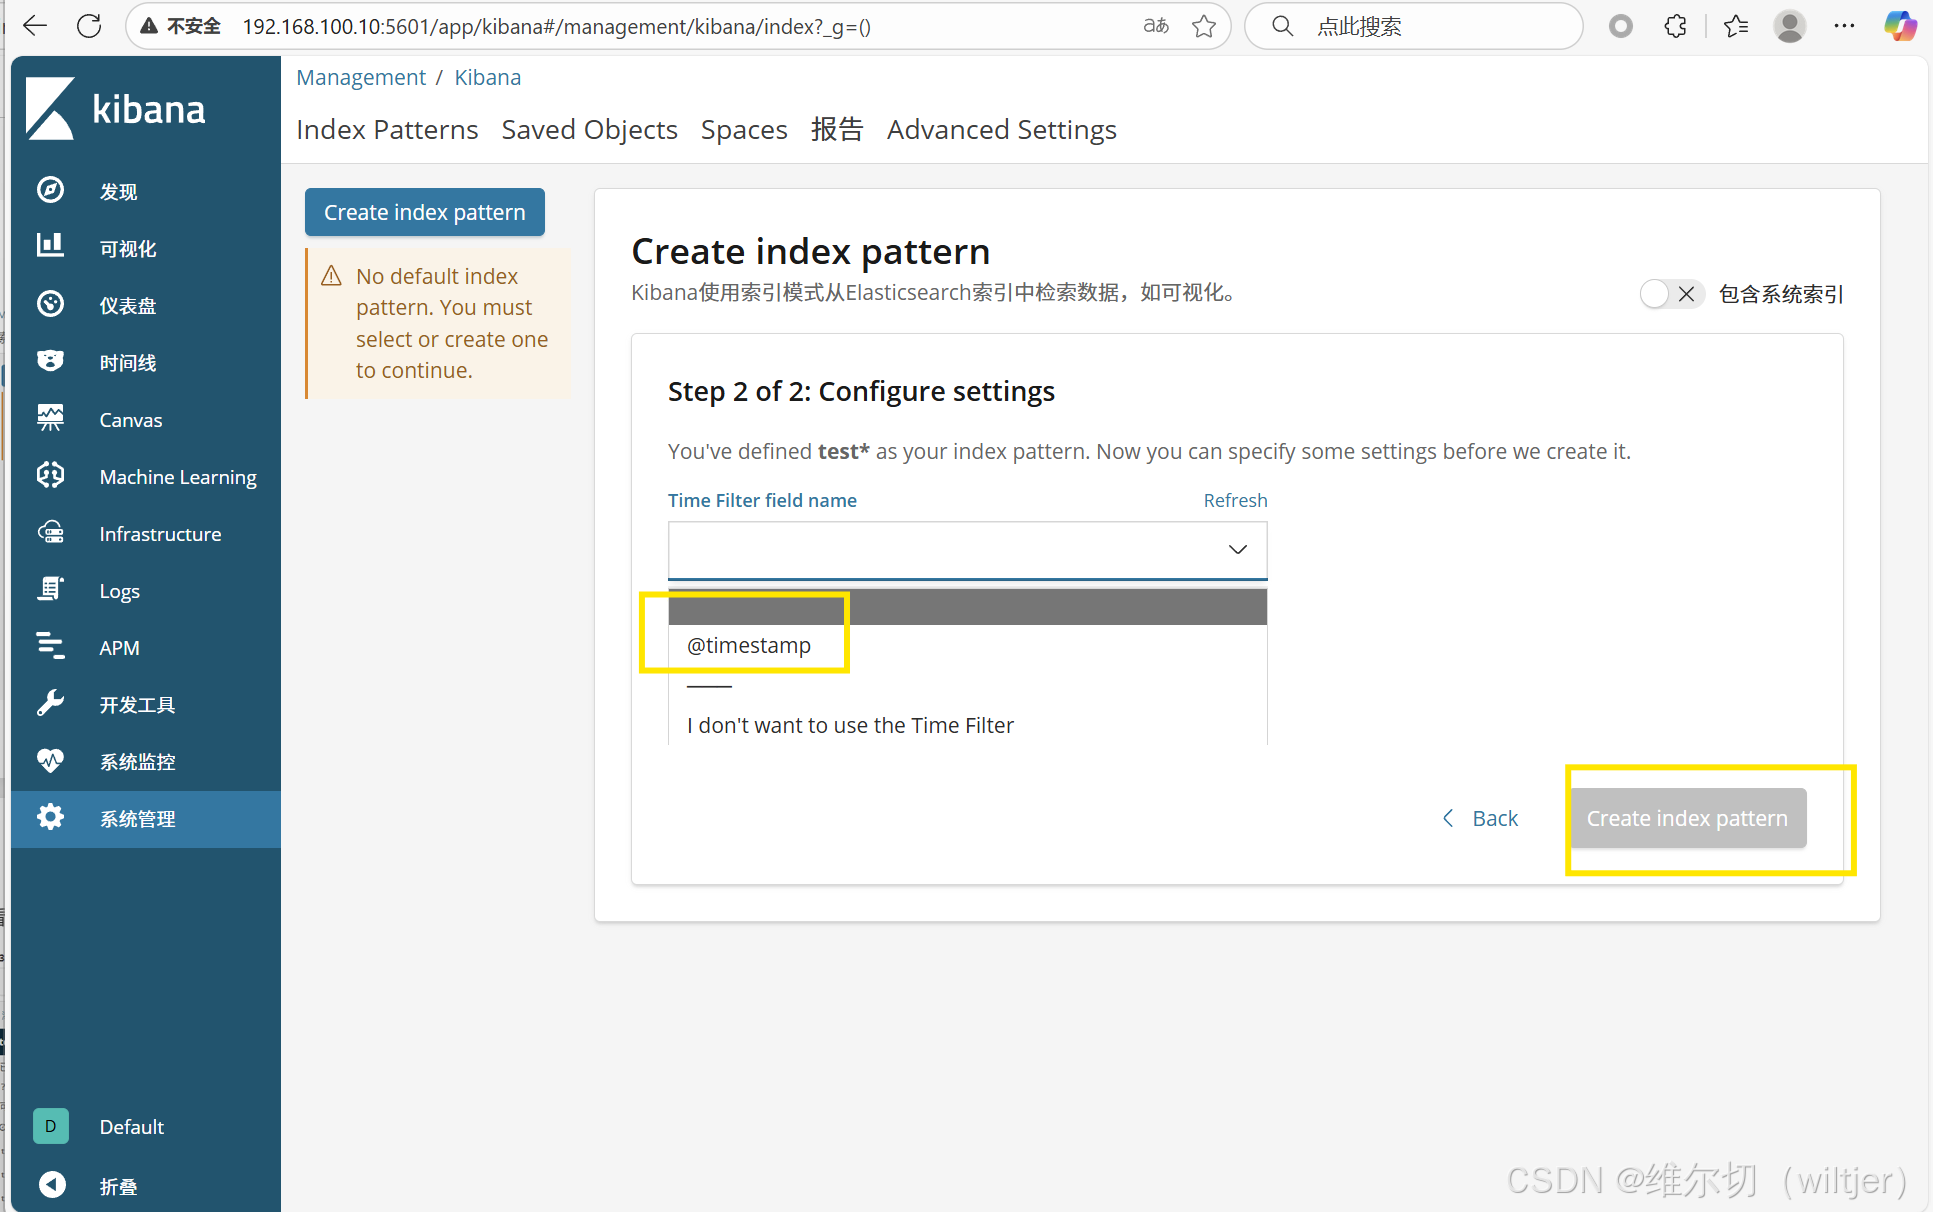Choose I don't want to use Time Filter
1933x1212 pixels.
pos(850,726)
